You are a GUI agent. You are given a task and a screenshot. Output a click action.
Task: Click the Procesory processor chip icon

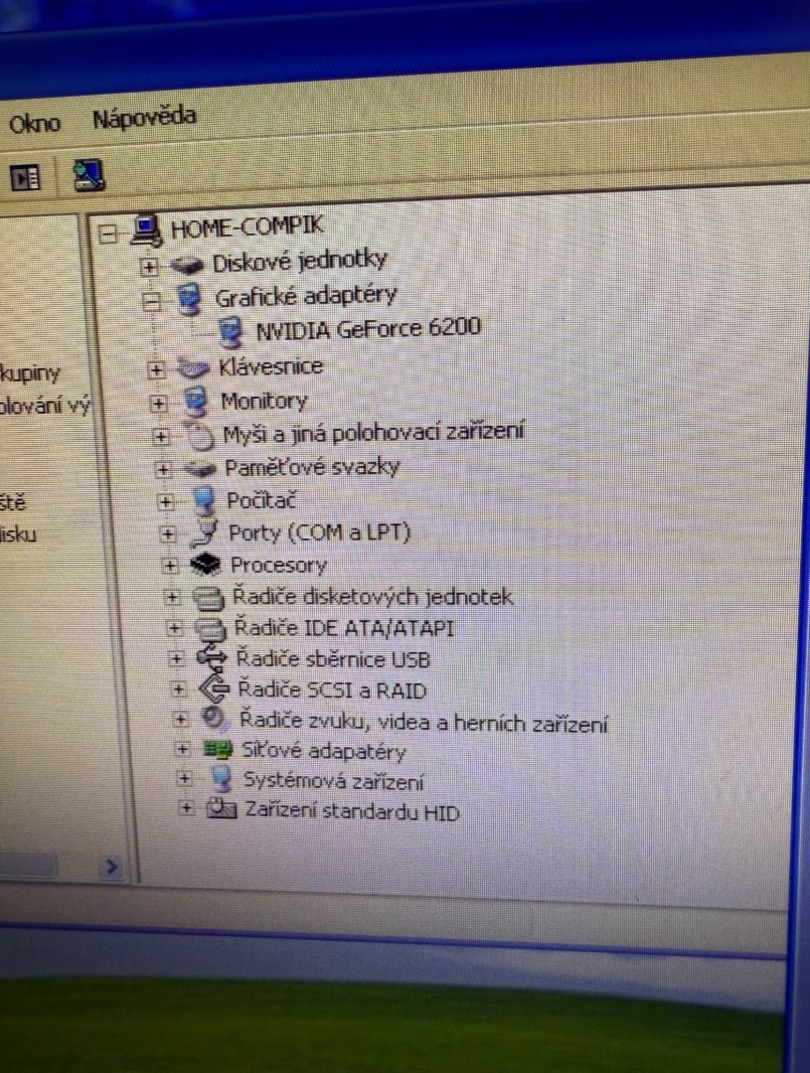(x=205, y=564)
